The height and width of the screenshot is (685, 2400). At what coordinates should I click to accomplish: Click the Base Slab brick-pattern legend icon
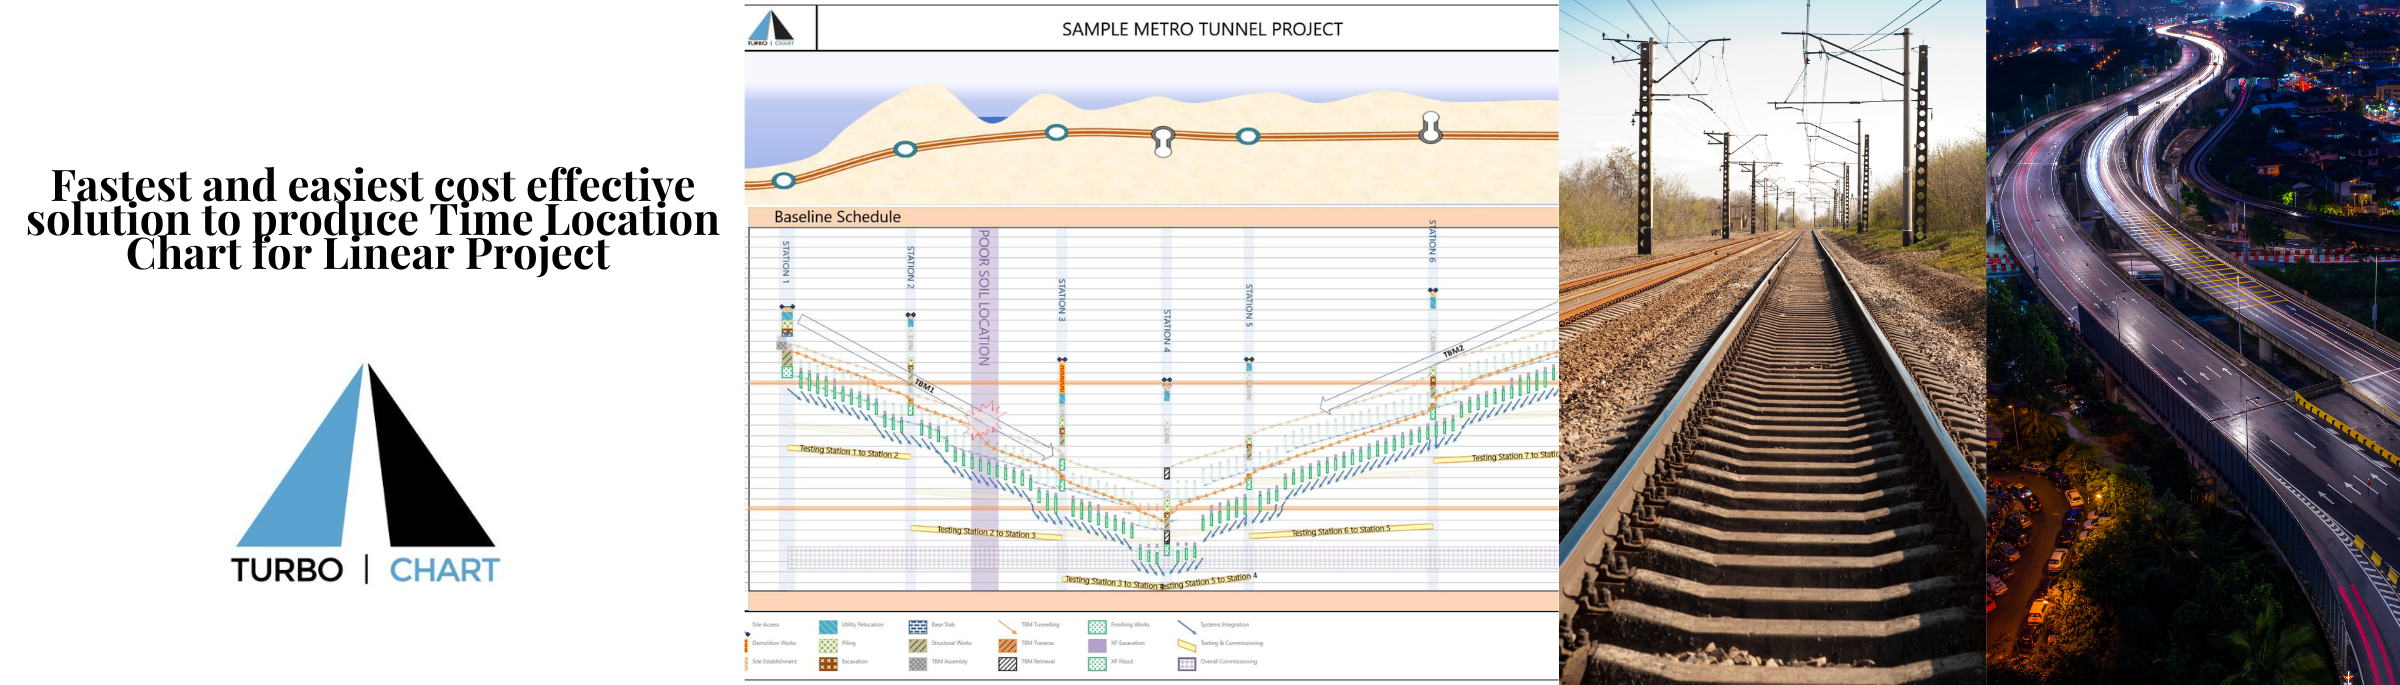(x=918, y=627)
